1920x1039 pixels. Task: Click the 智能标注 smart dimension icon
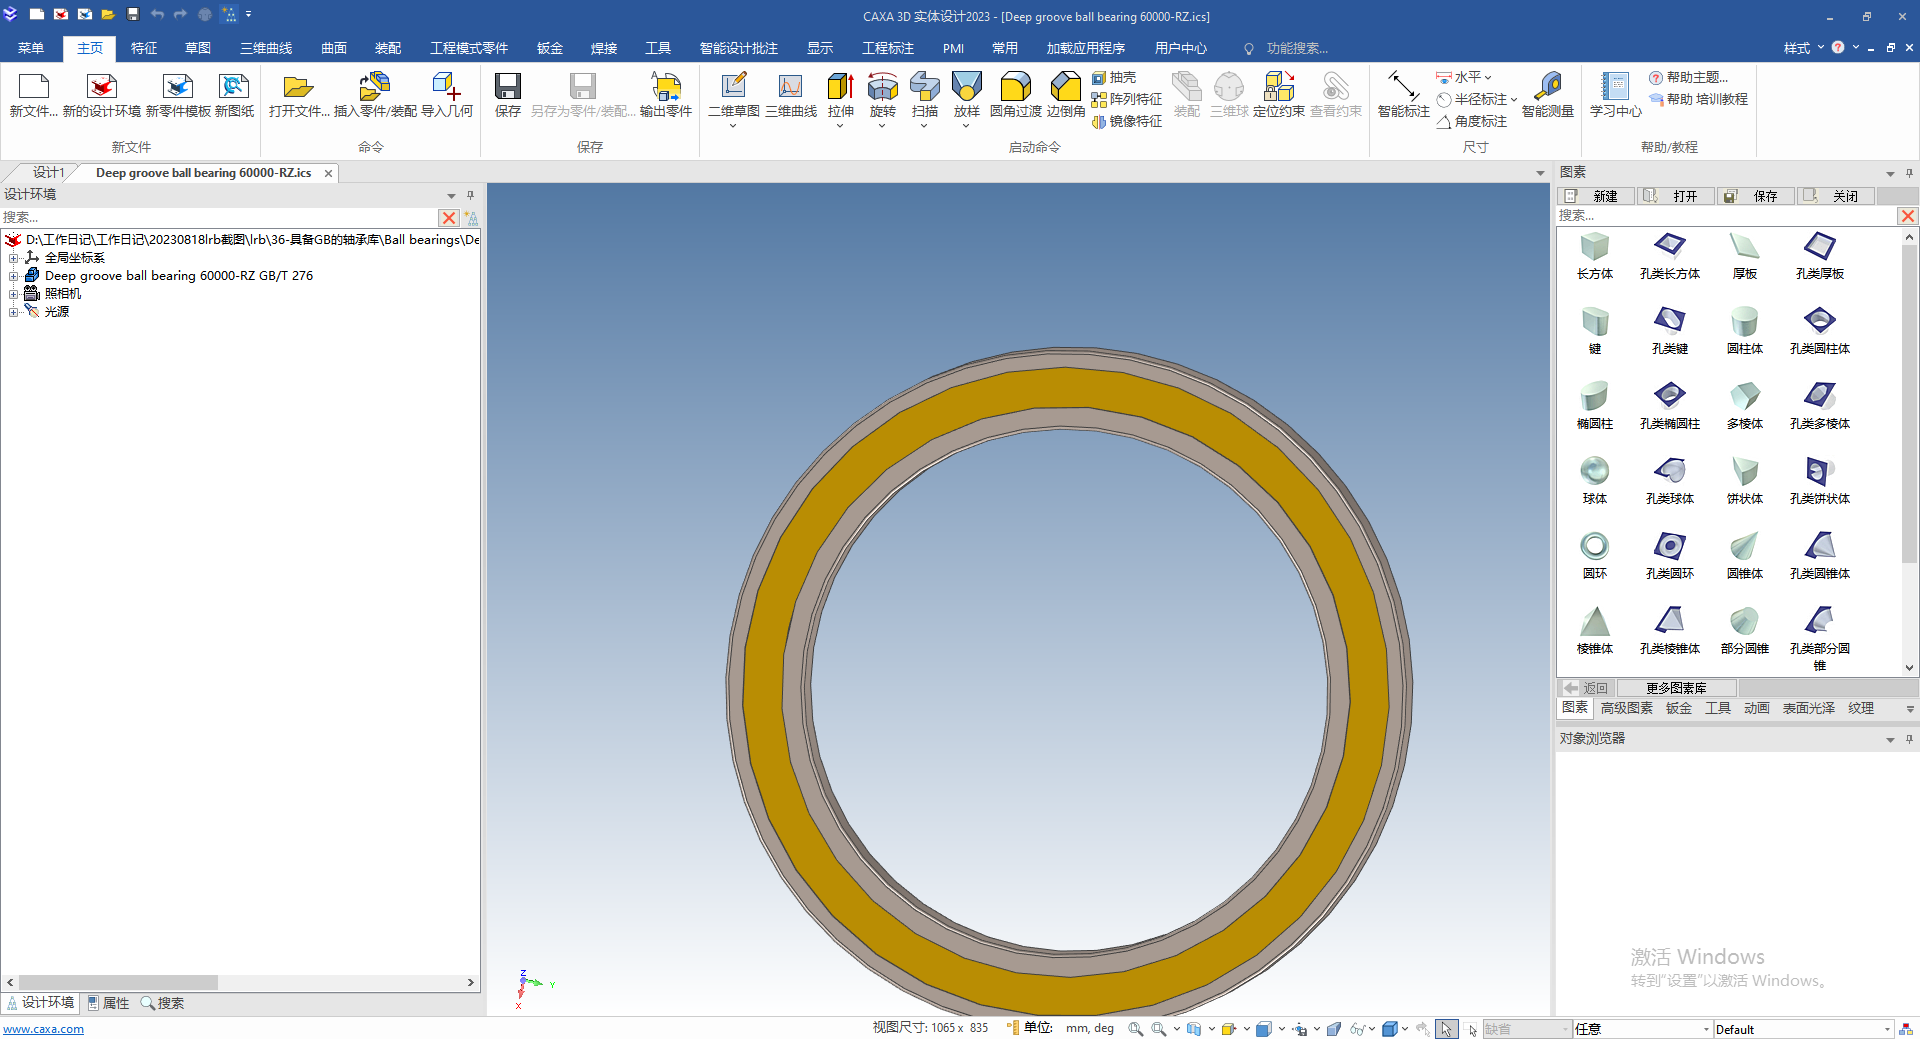coord(1404,95)
